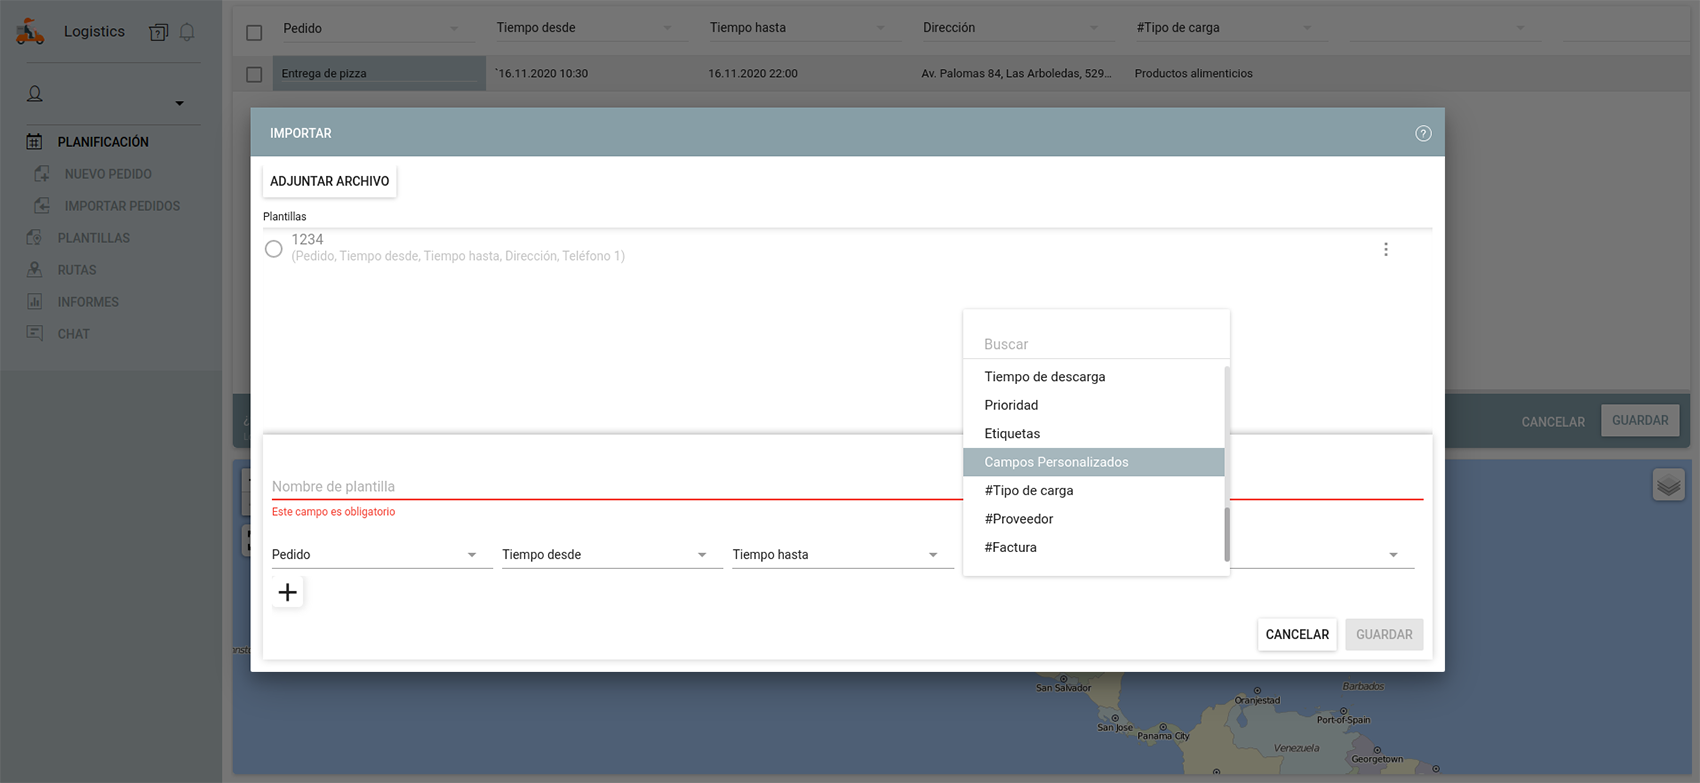Open the notifications bell icon
The width and height of the screenshot is (1700, 783).
coord(187,32)
